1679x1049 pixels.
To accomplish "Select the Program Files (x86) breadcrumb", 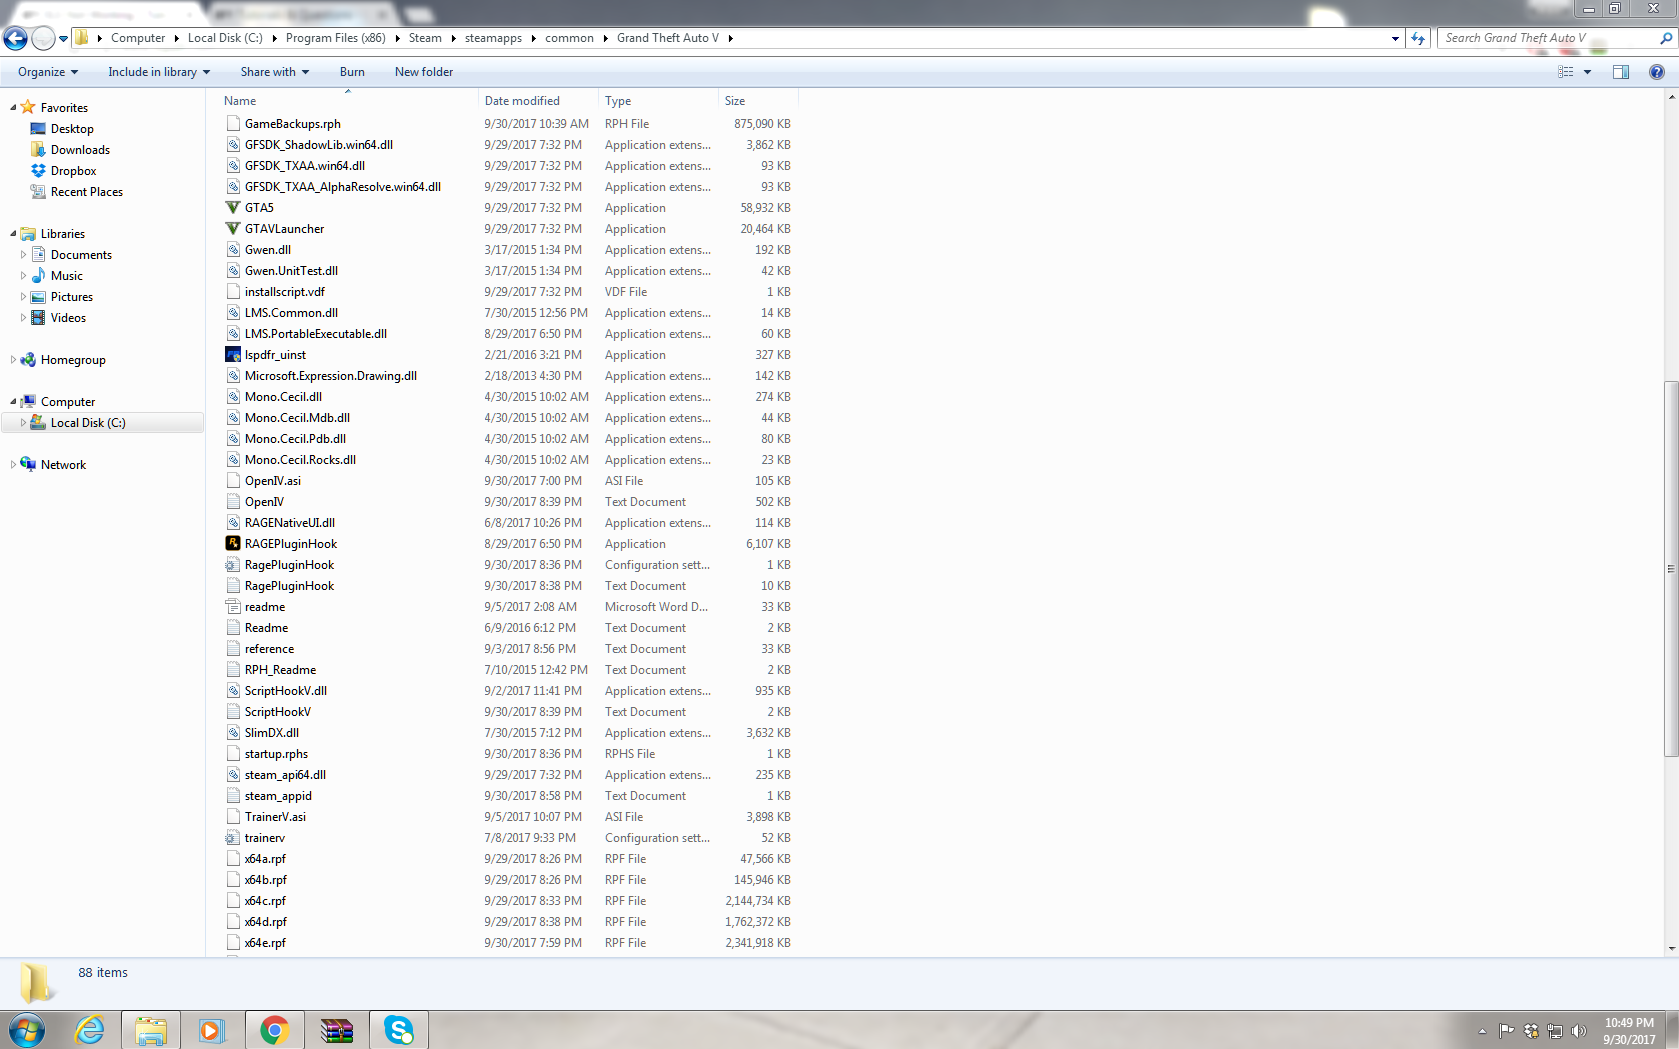I will click(336, 38).
